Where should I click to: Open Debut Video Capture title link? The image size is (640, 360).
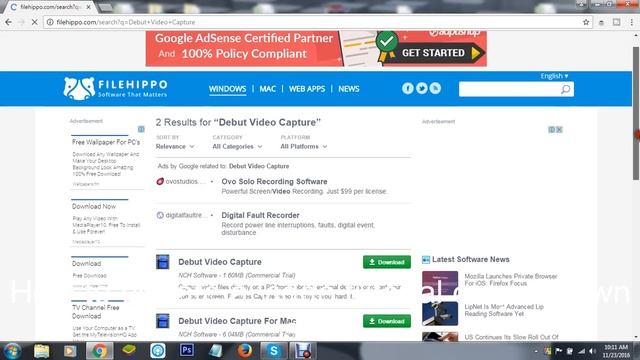click(x=220, y=262)
